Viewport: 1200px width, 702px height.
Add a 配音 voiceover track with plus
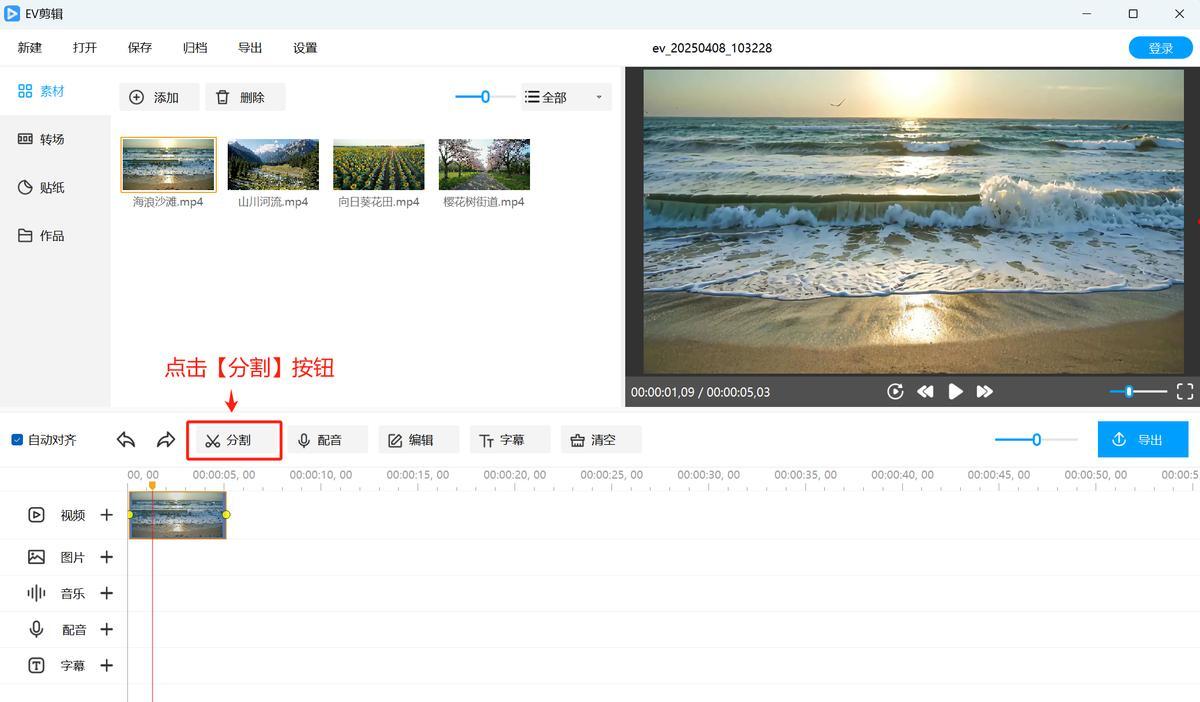click(107, 629)
